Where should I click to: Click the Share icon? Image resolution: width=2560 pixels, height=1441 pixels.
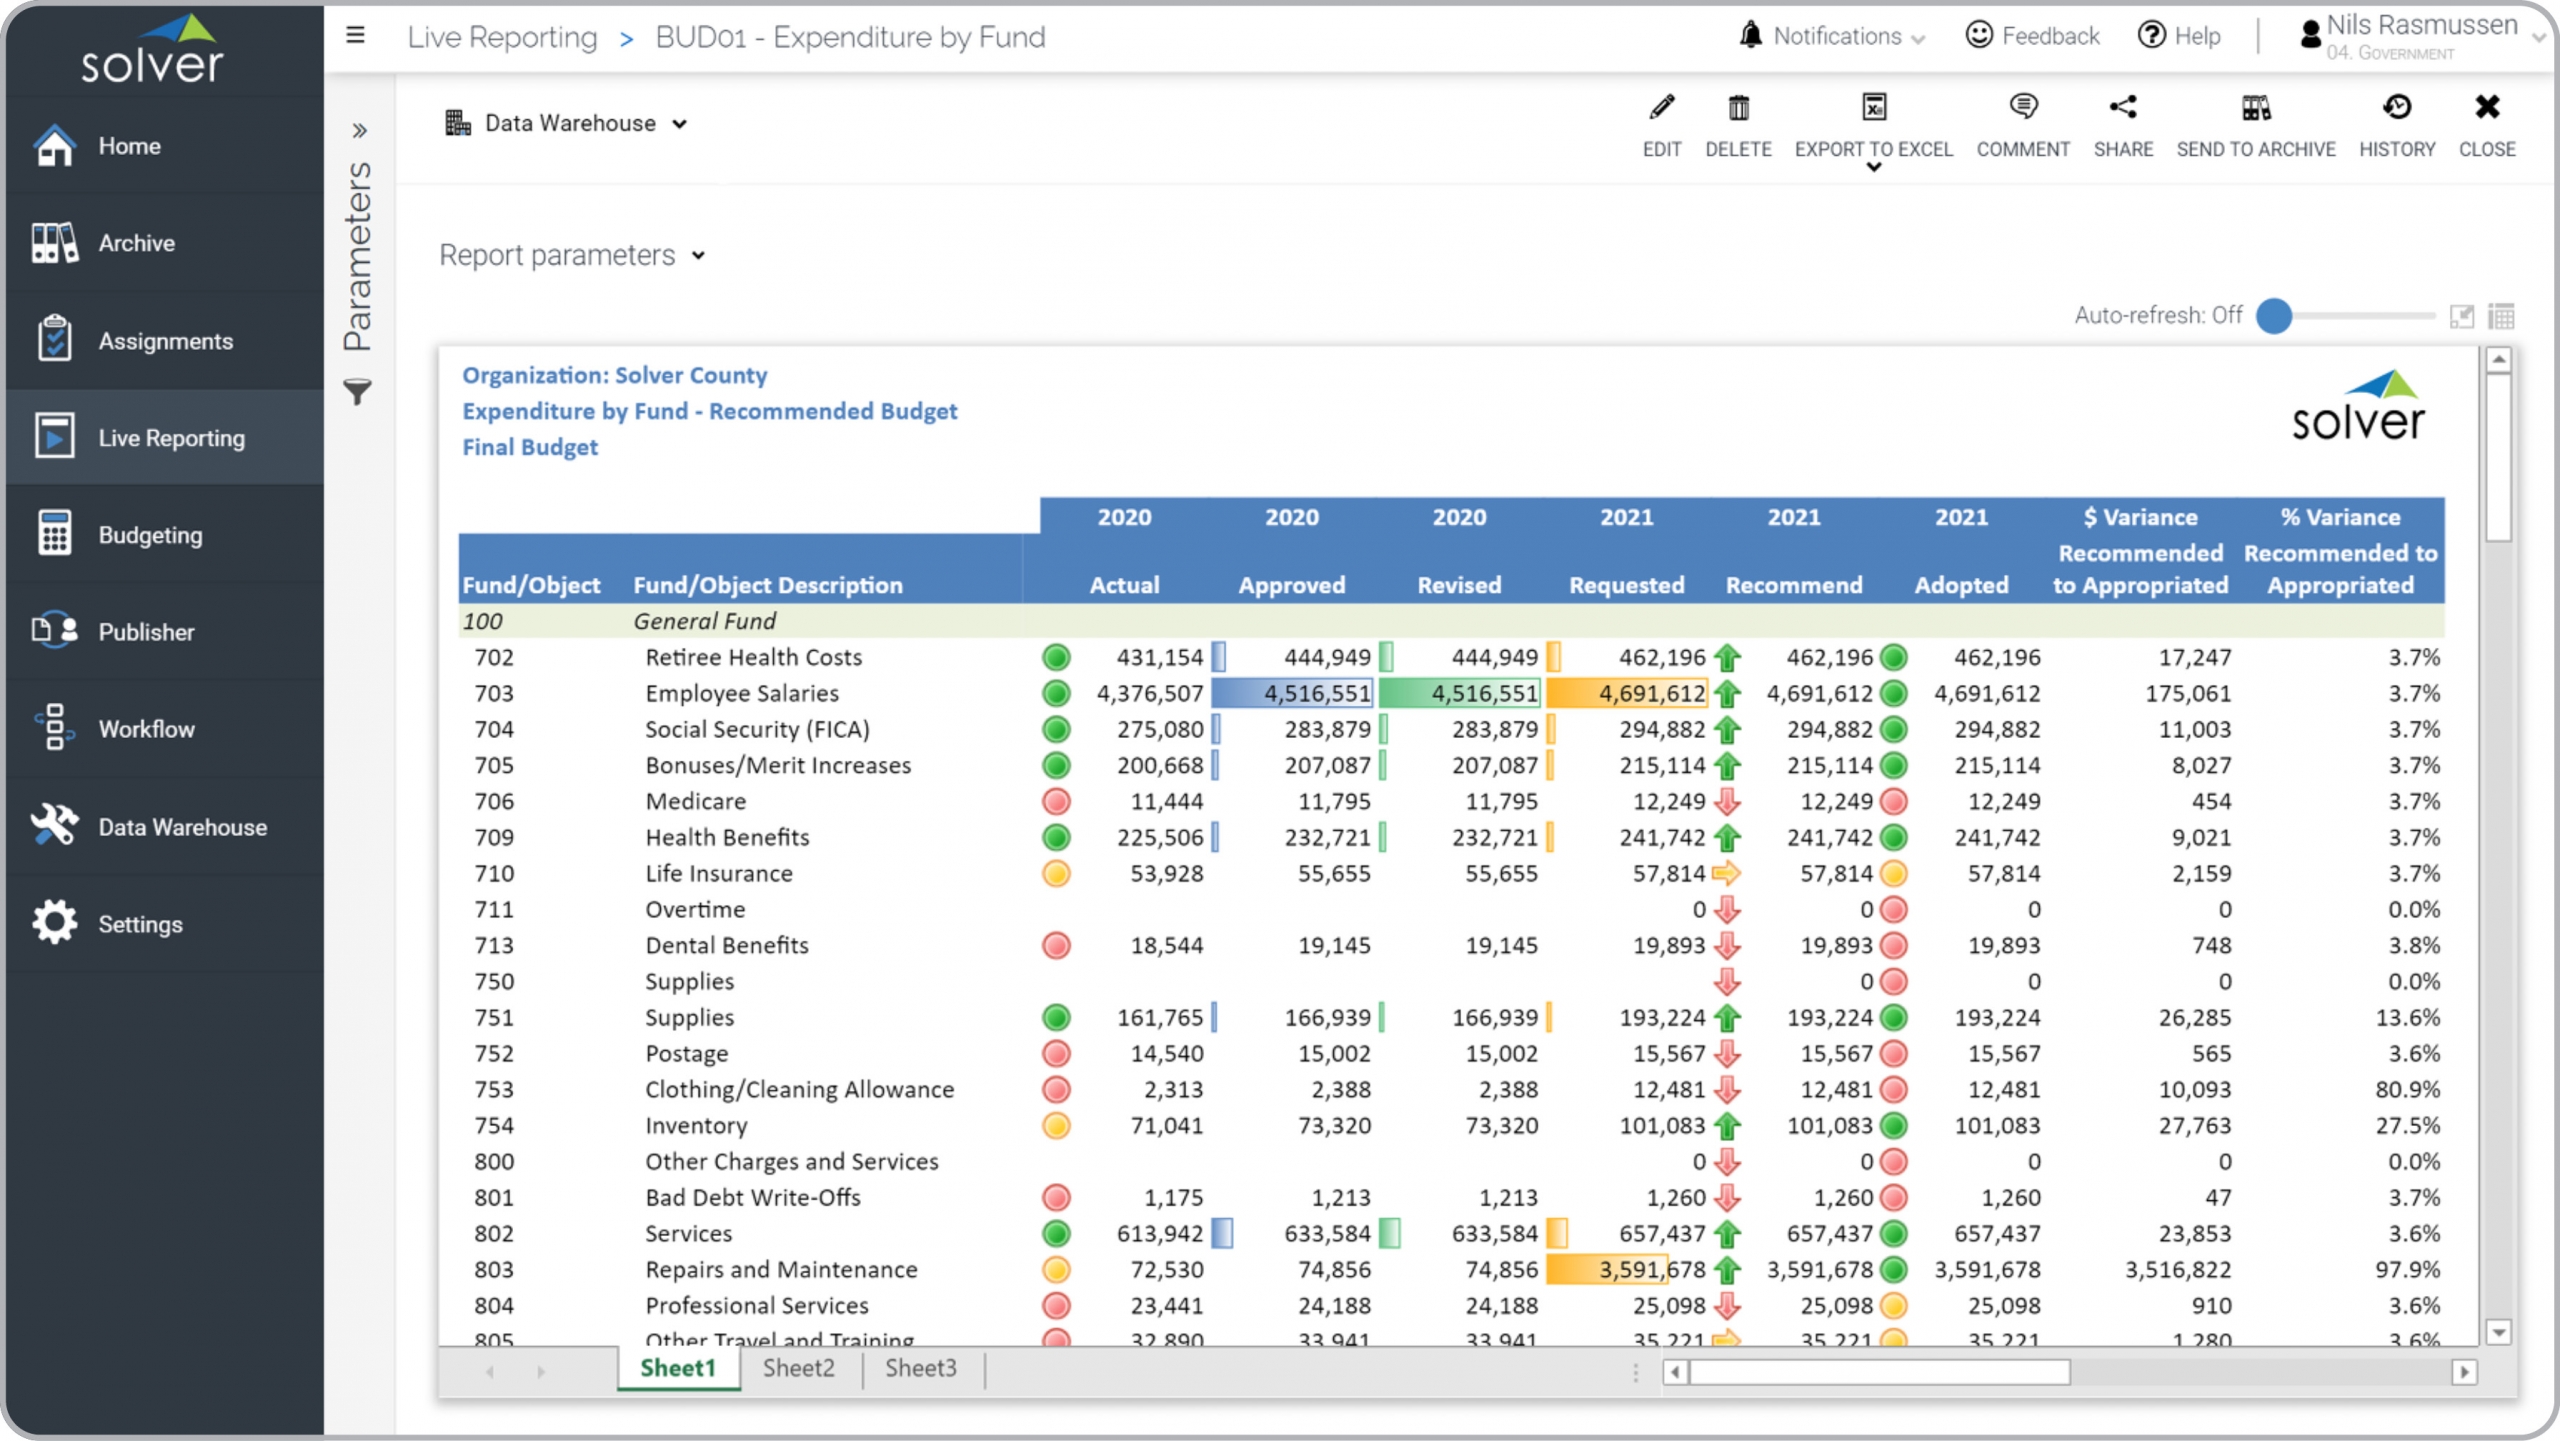2122,108
